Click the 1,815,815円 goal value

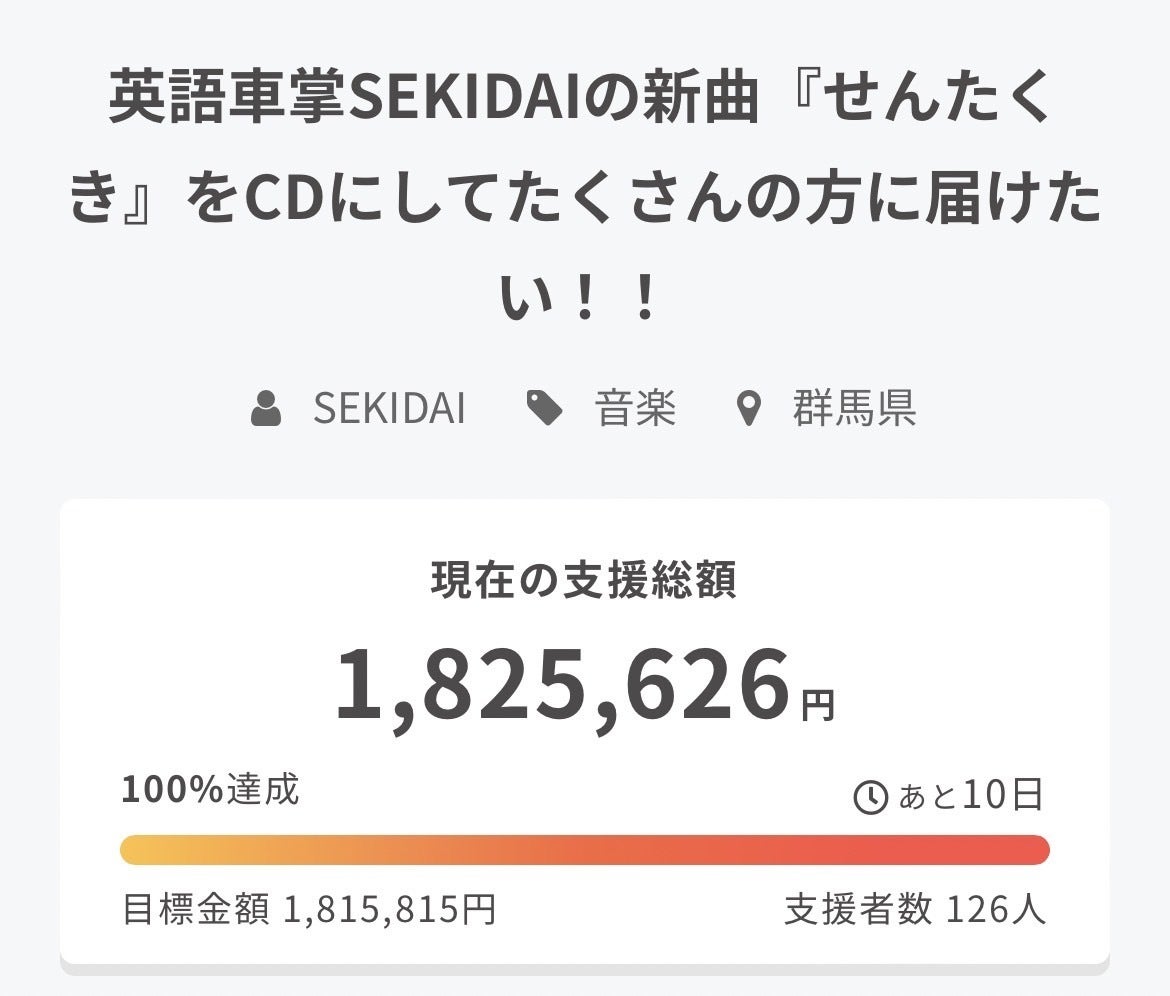pyautogui.click(x=390, y=910)
